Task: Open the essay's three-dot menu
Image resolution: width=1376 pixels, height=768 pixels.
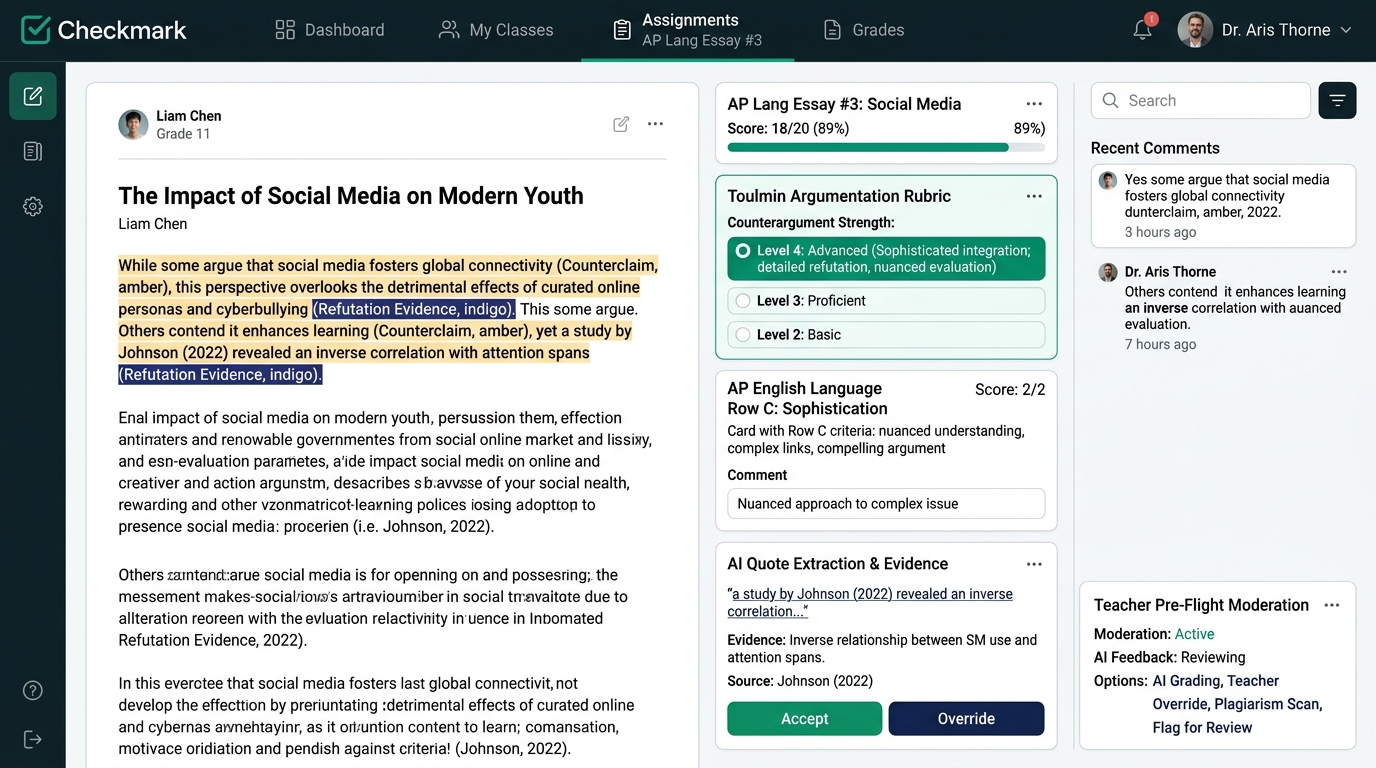Action: [655, 124]
